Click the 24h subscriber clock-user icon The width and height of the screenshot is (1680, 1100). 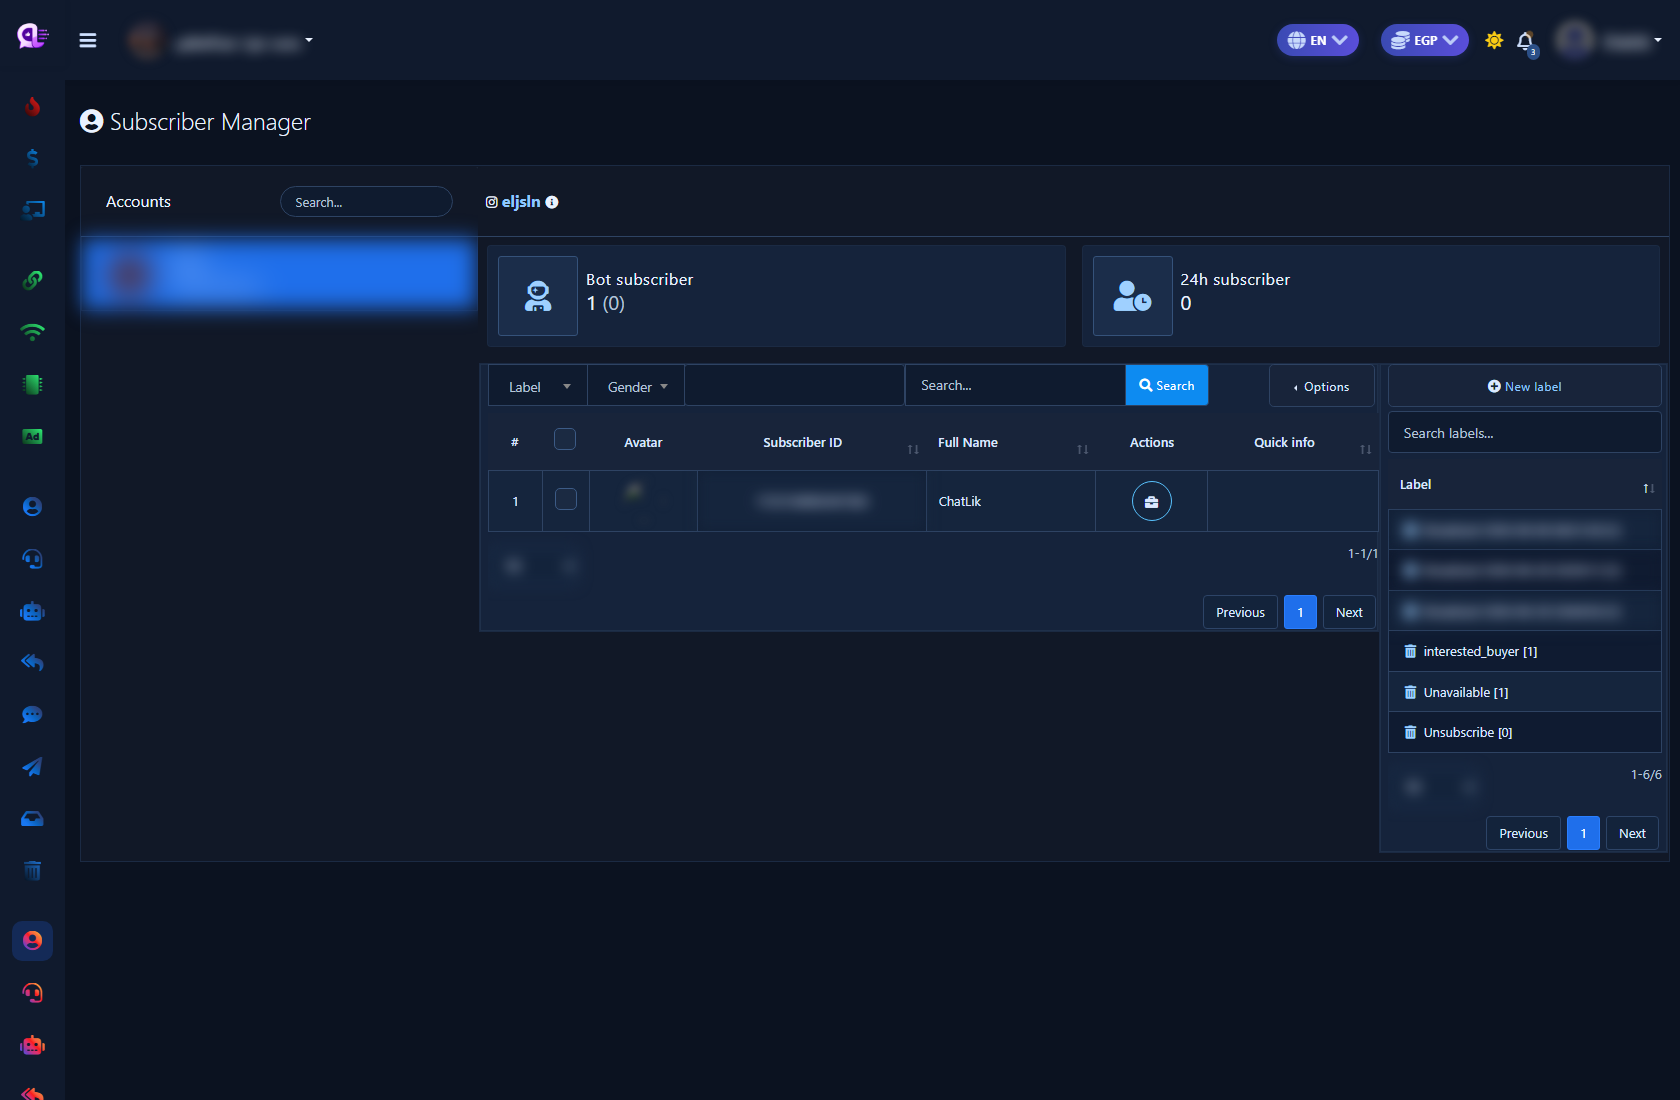click(1133, 296)
